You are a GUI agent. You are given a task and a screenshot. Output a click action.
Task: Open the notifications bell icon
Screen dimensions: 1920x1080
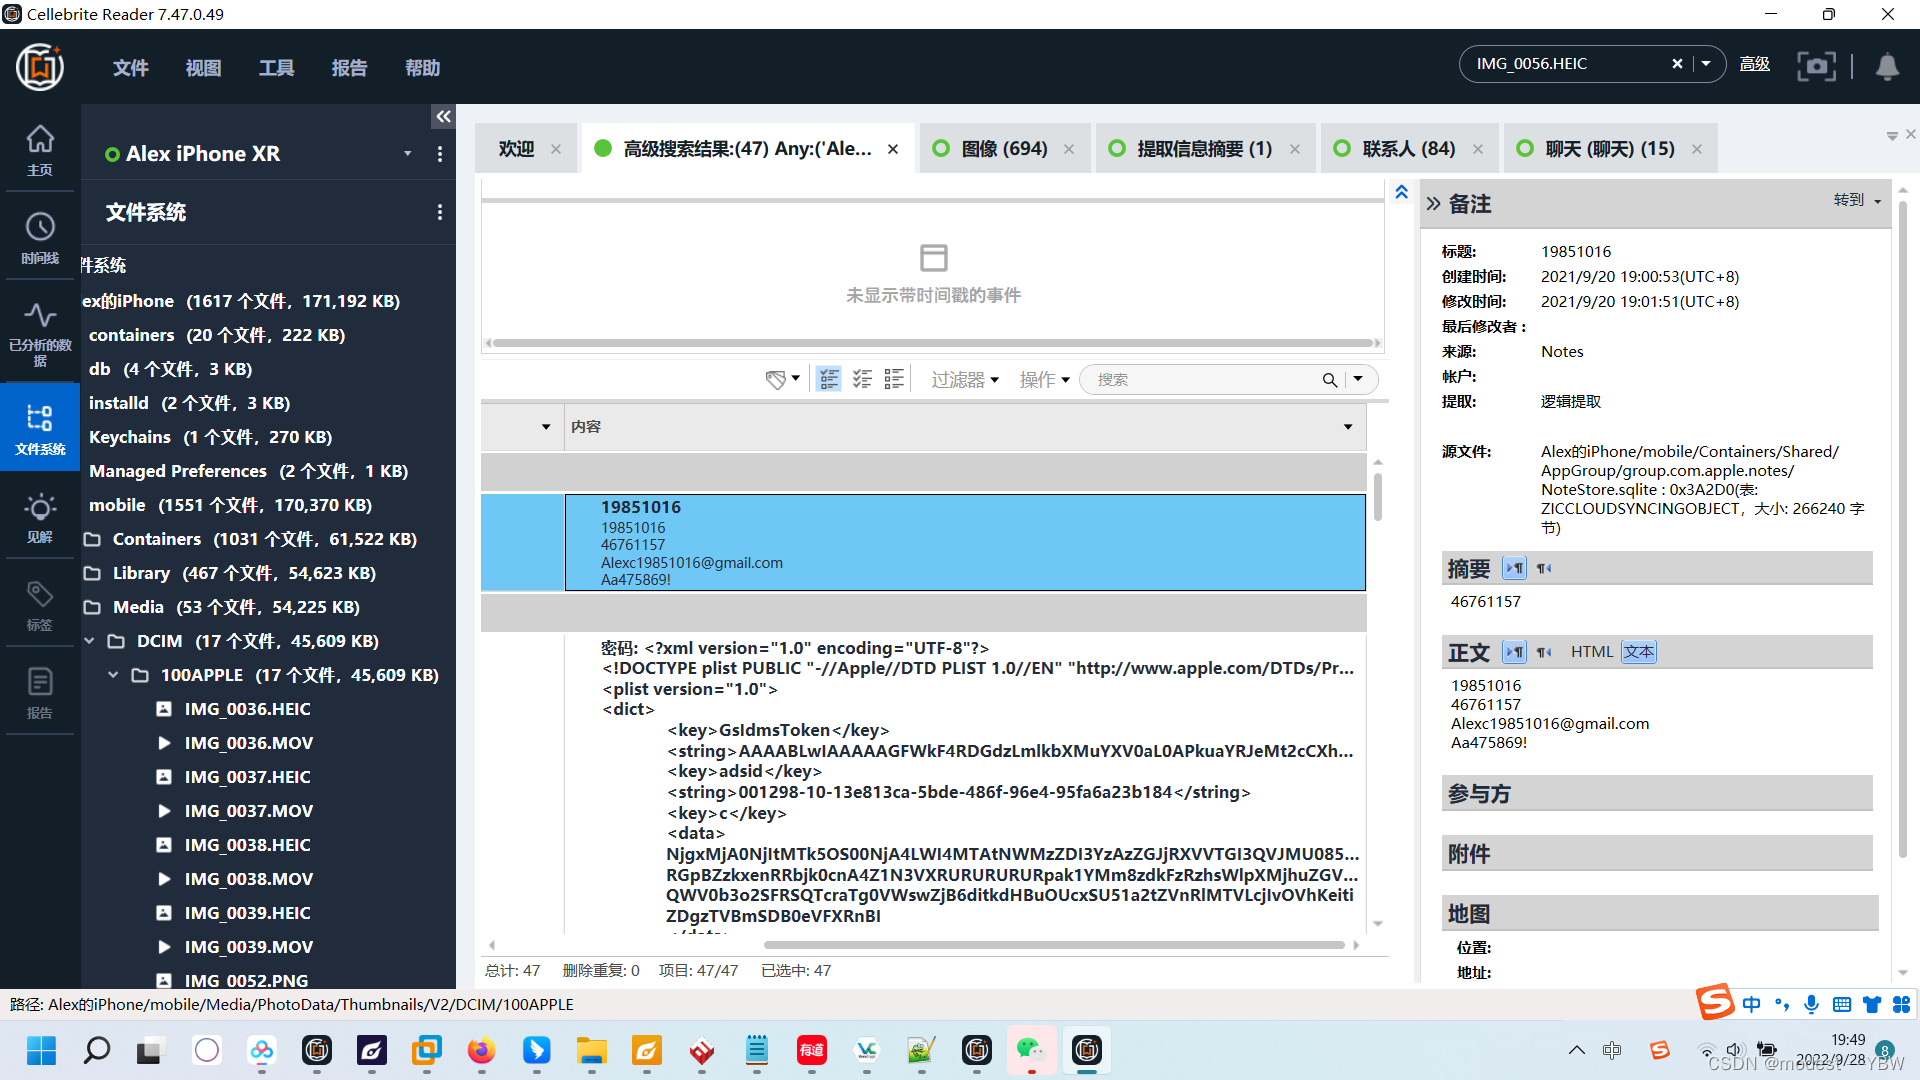point(1887,66)
